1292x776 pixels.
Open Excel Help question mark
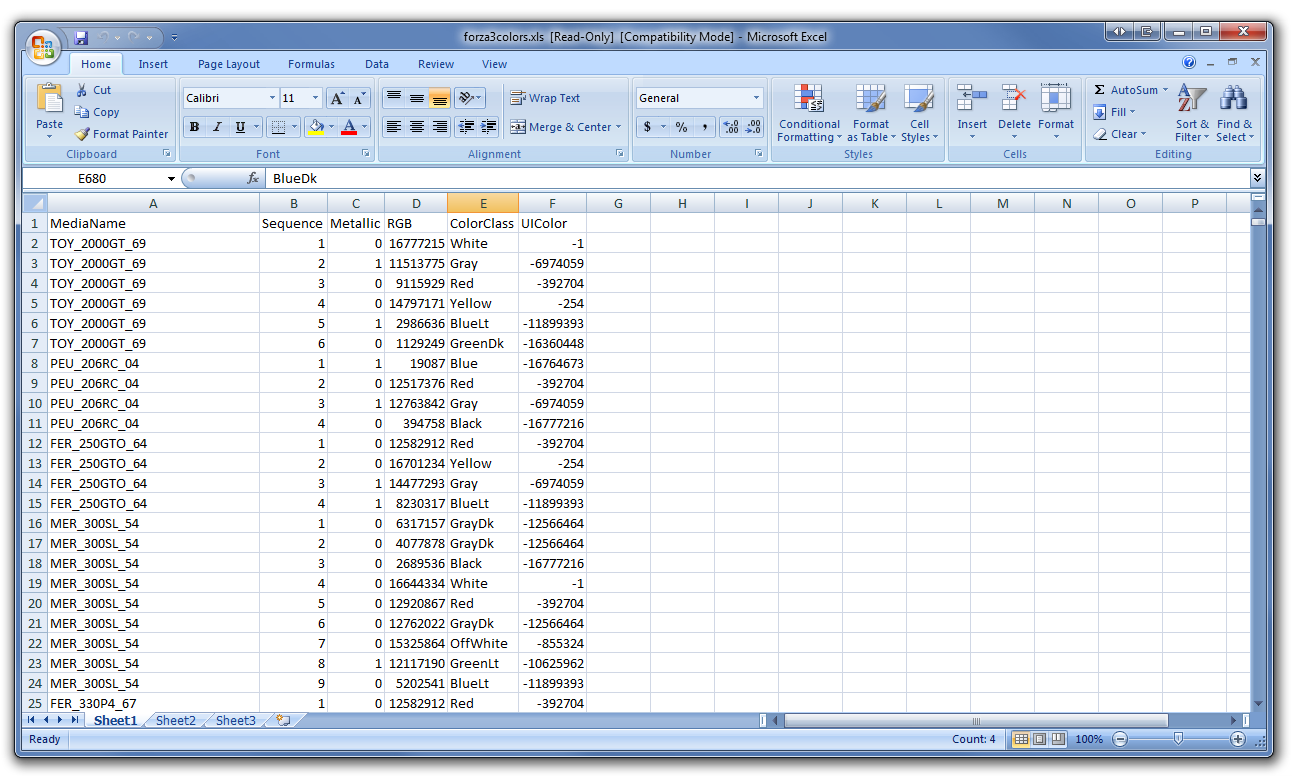[x=1189, y=62]
